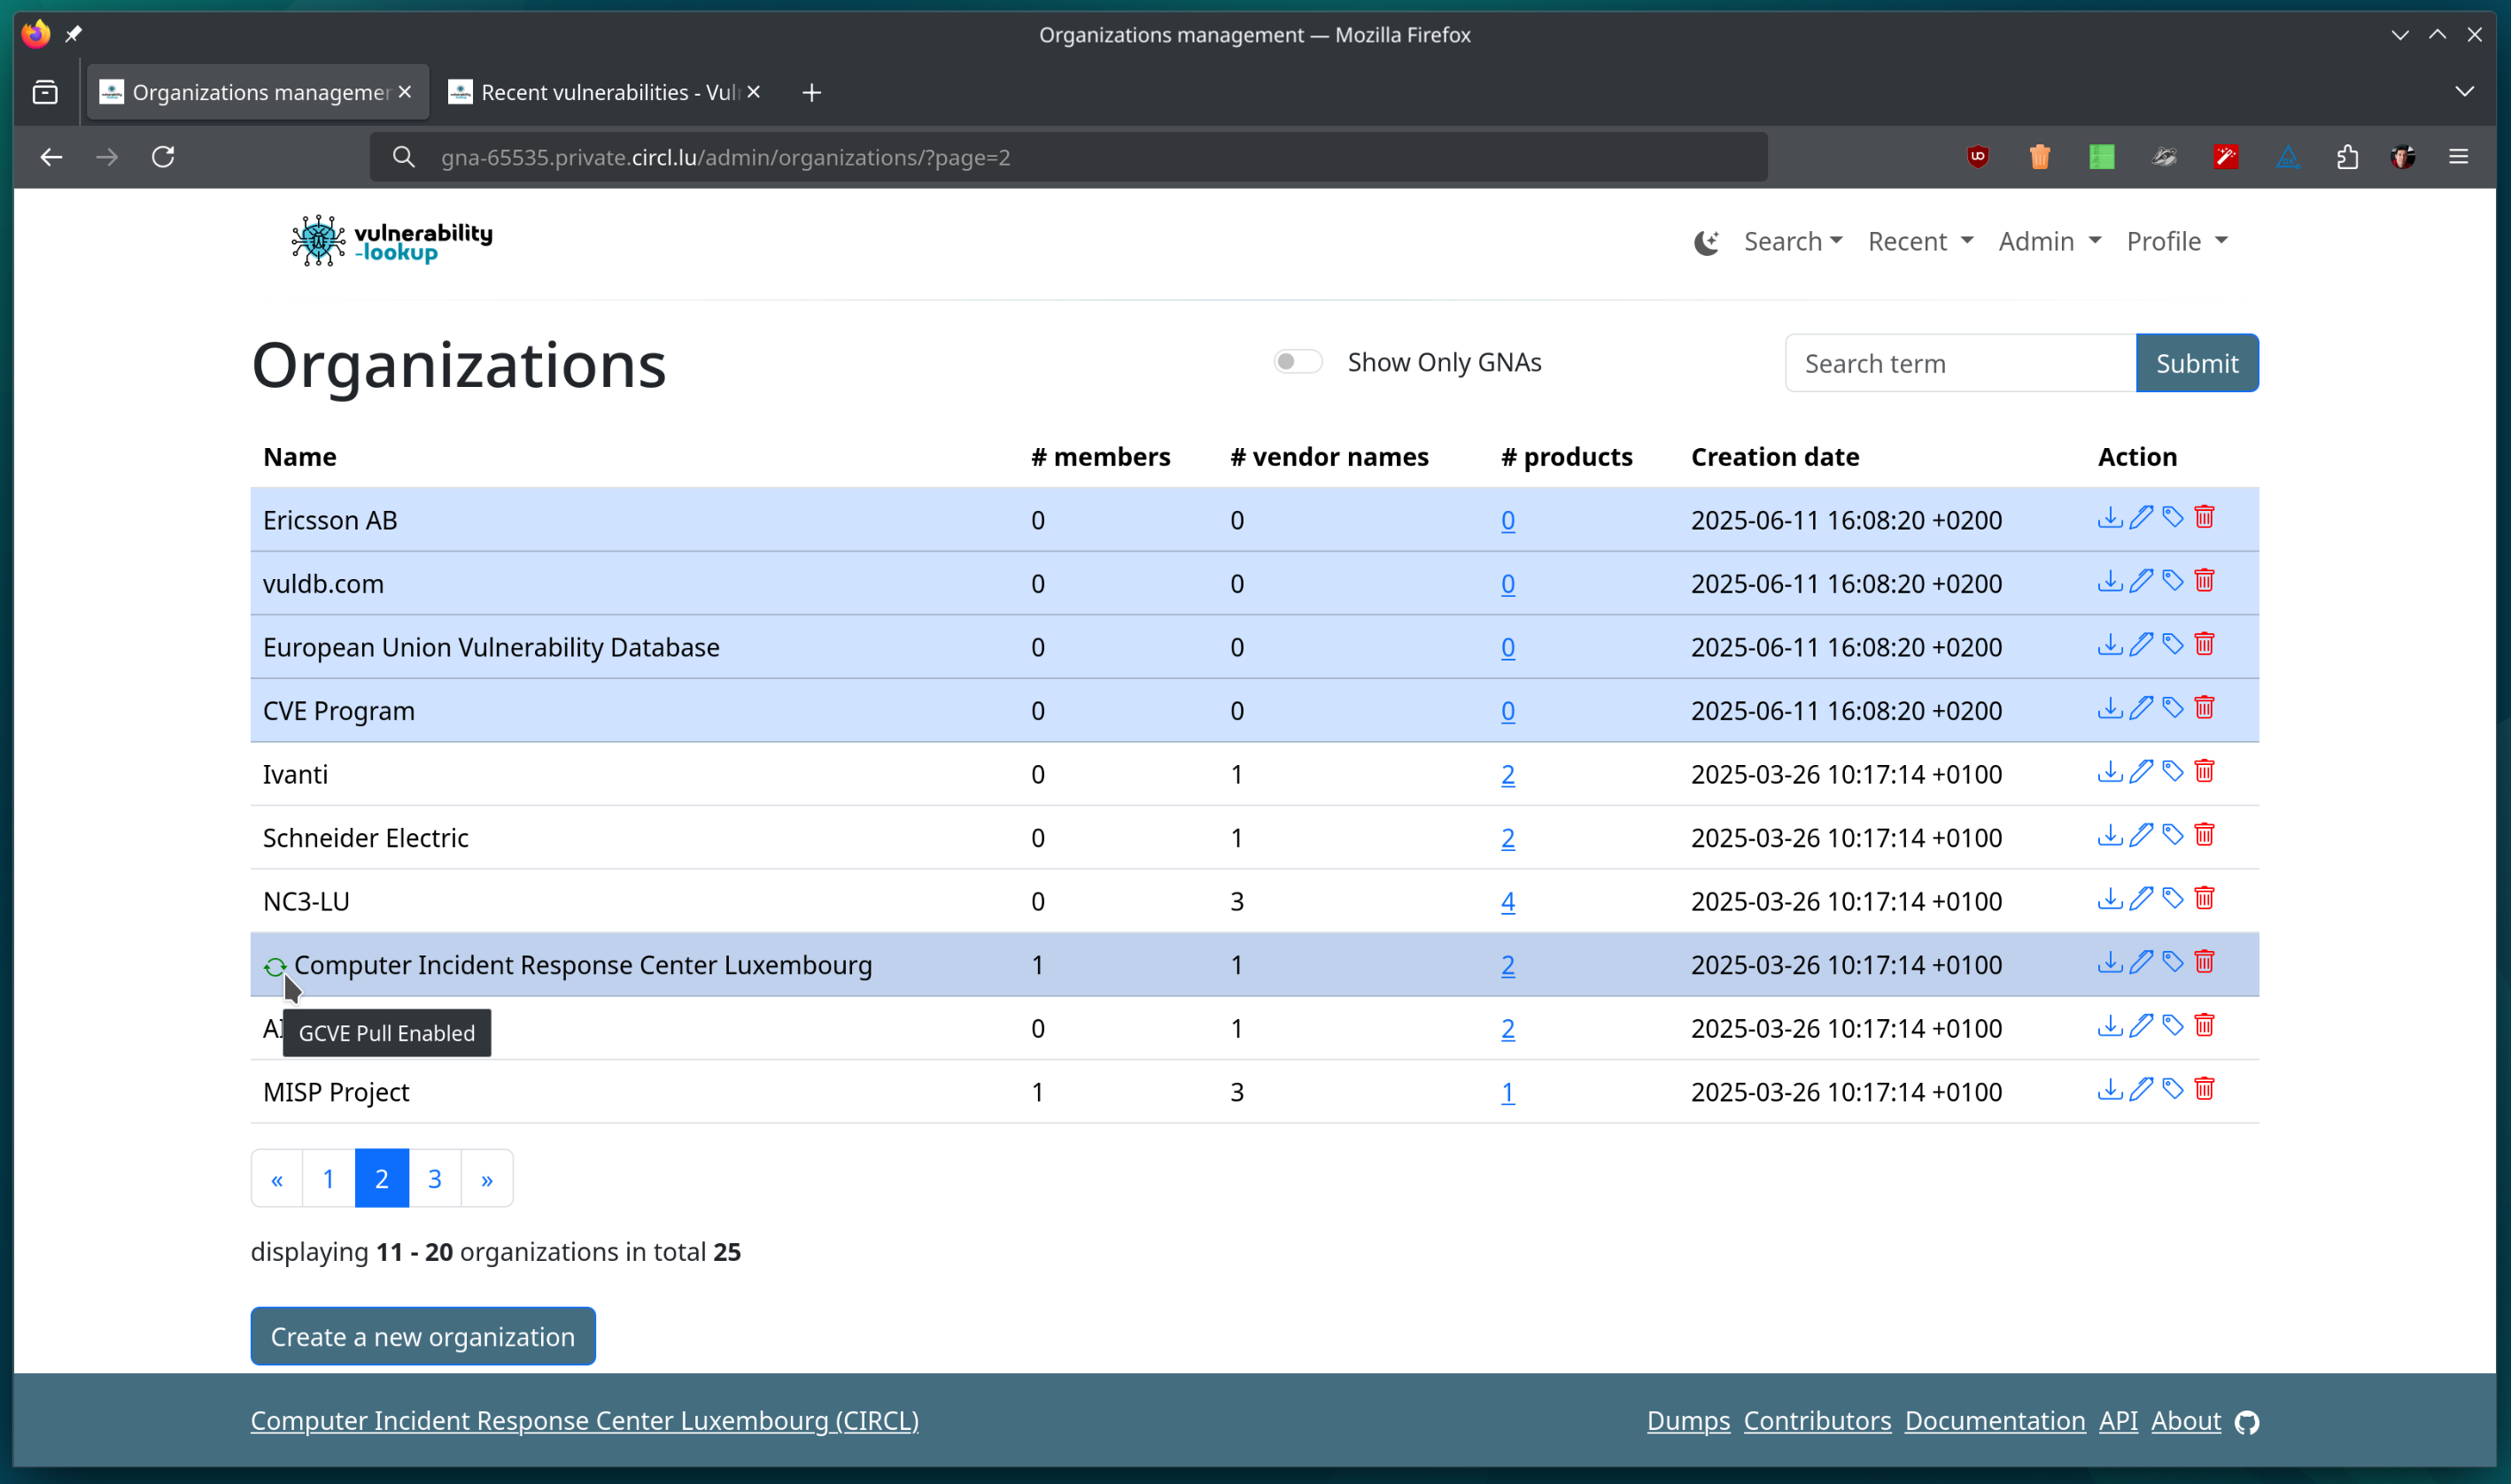Click tag icon in NC3-LU row
The image size is (2511, 1484).
point(2172,898)
